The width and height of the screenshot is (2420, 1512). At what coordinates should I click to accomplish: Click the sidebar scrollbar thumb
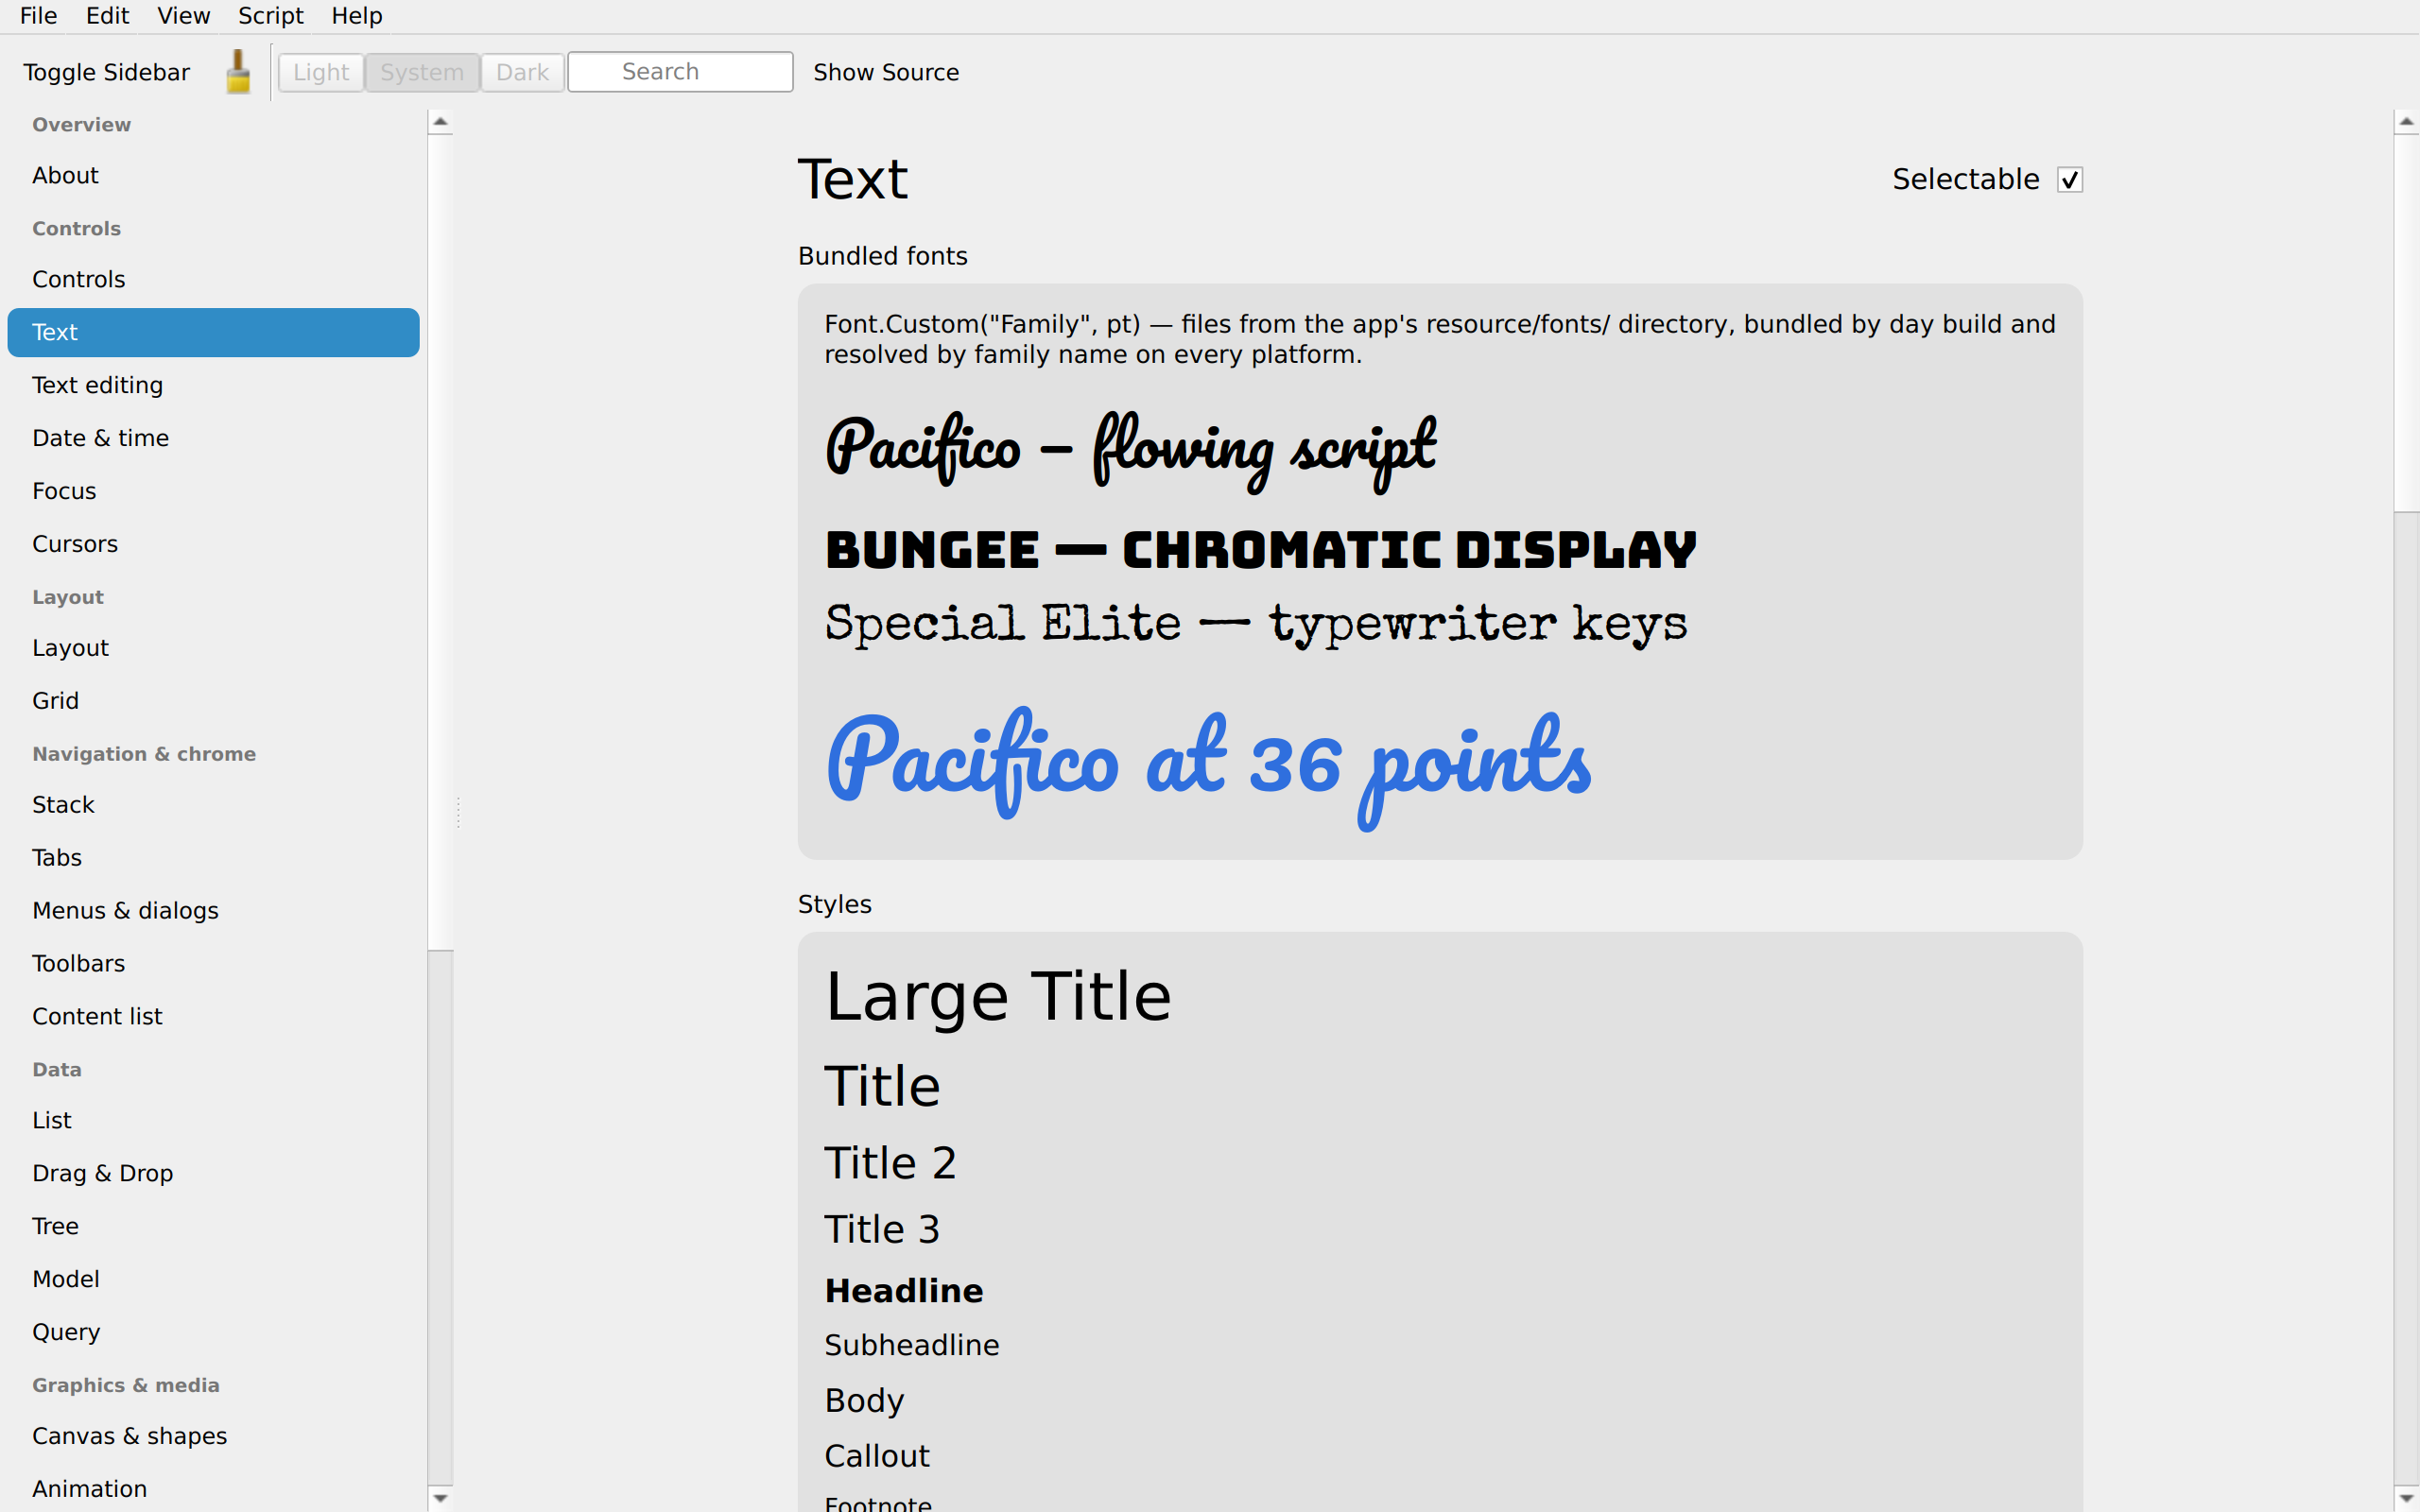pyautogui.click(x=440, y=542)
